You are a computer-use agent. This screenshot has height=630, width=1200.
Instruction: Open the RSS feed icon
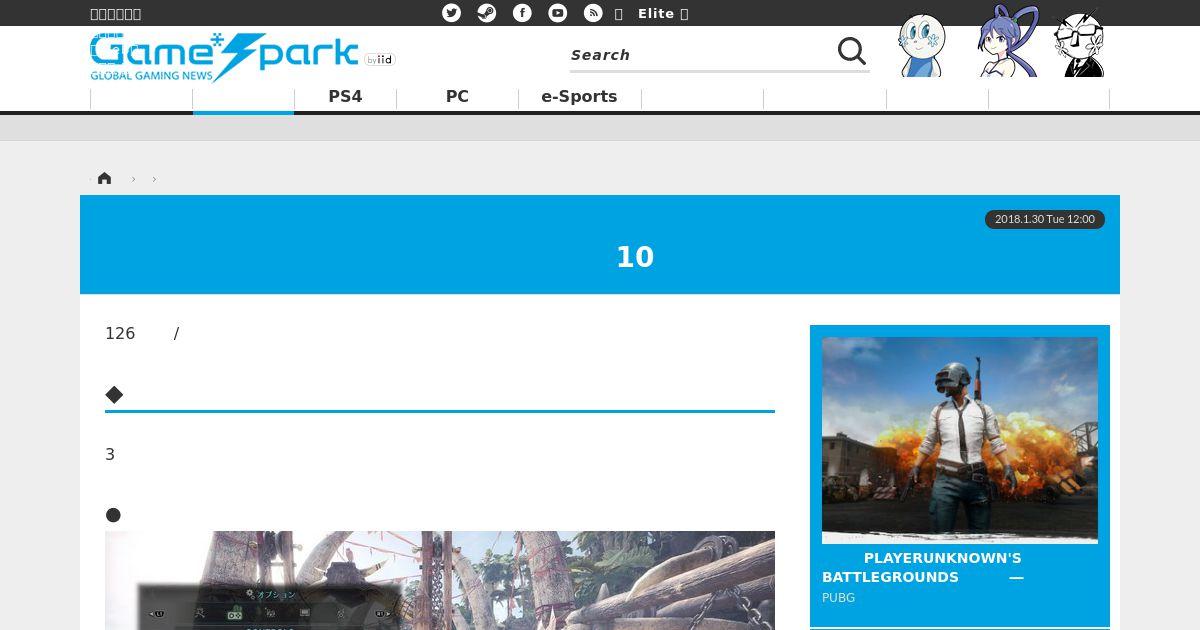(x=593, y=13)
